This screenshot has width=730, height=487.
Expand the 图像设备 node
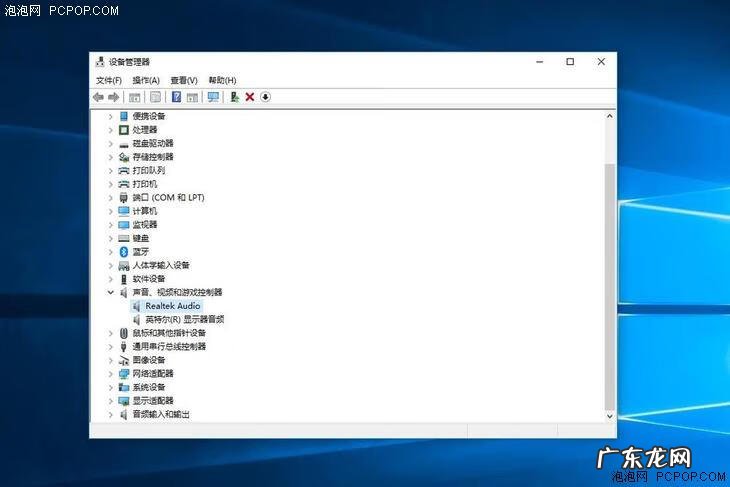111,360
